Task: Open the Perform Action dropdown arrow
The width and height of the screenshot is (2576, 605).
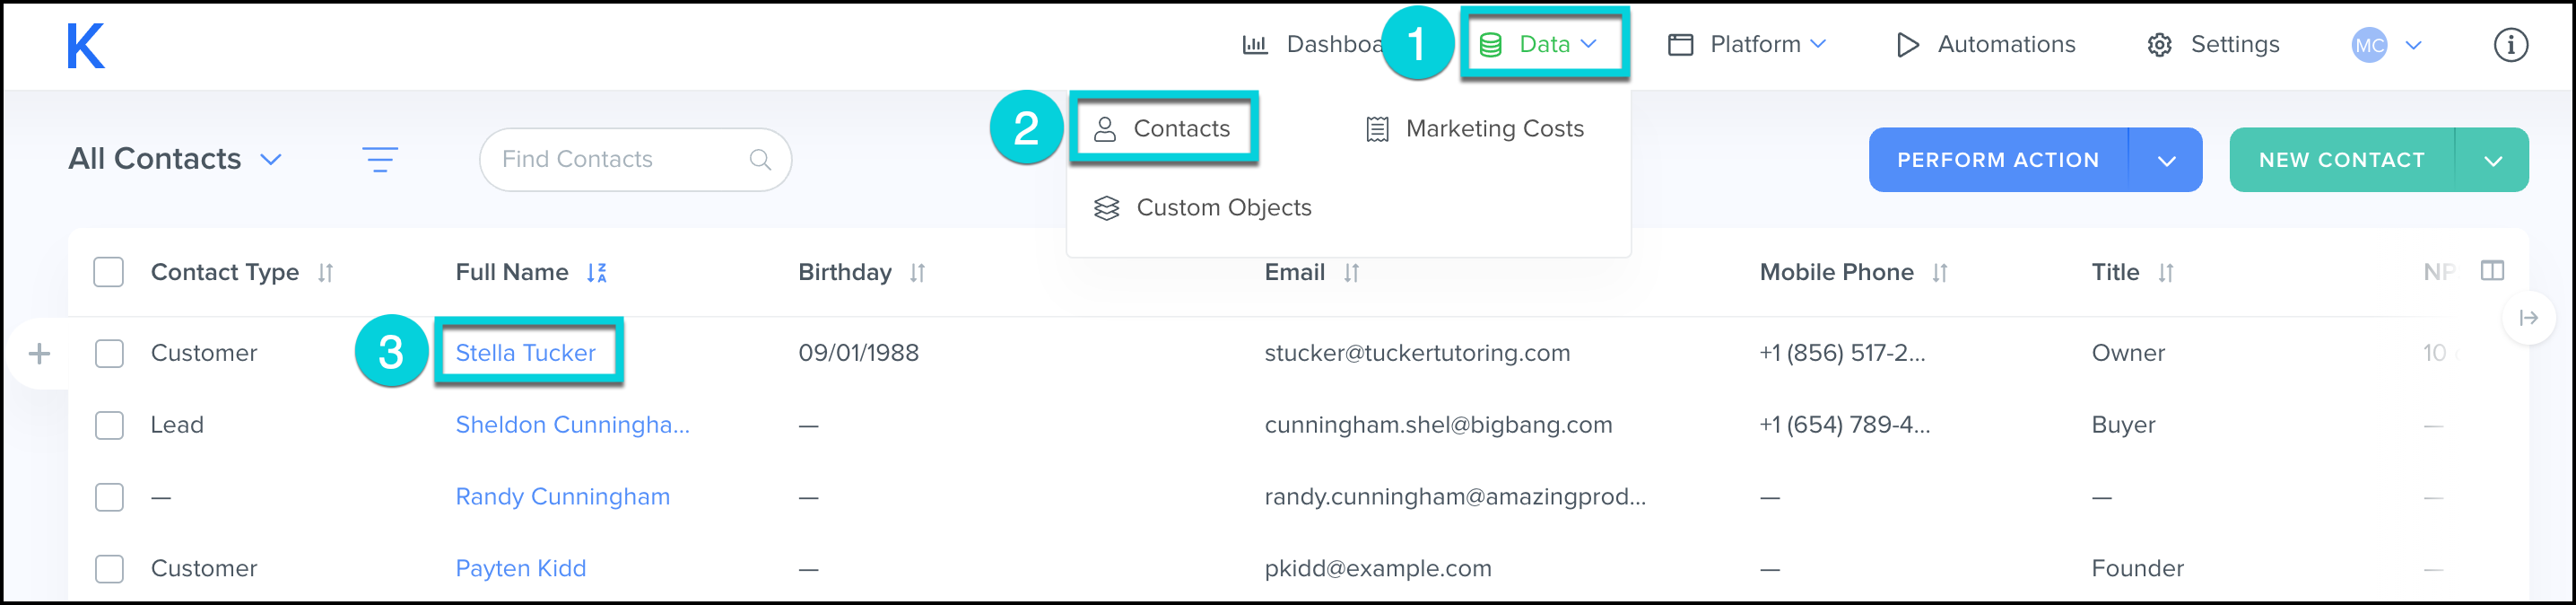Action: [2166, 160]
